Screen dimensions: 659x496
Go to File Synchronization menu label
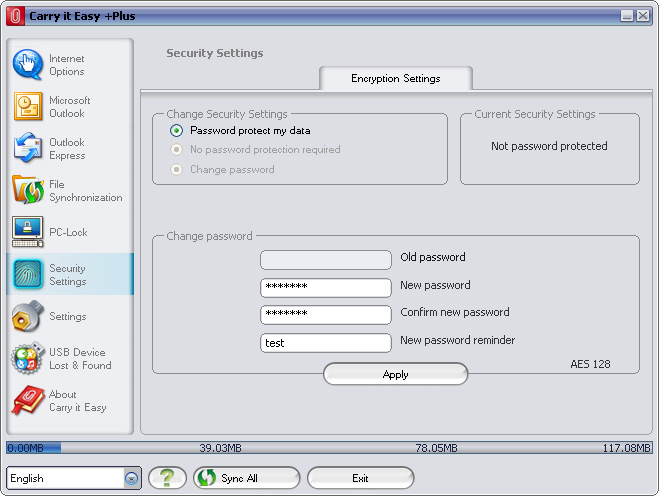pyautogui.click(x=86, y=191)
